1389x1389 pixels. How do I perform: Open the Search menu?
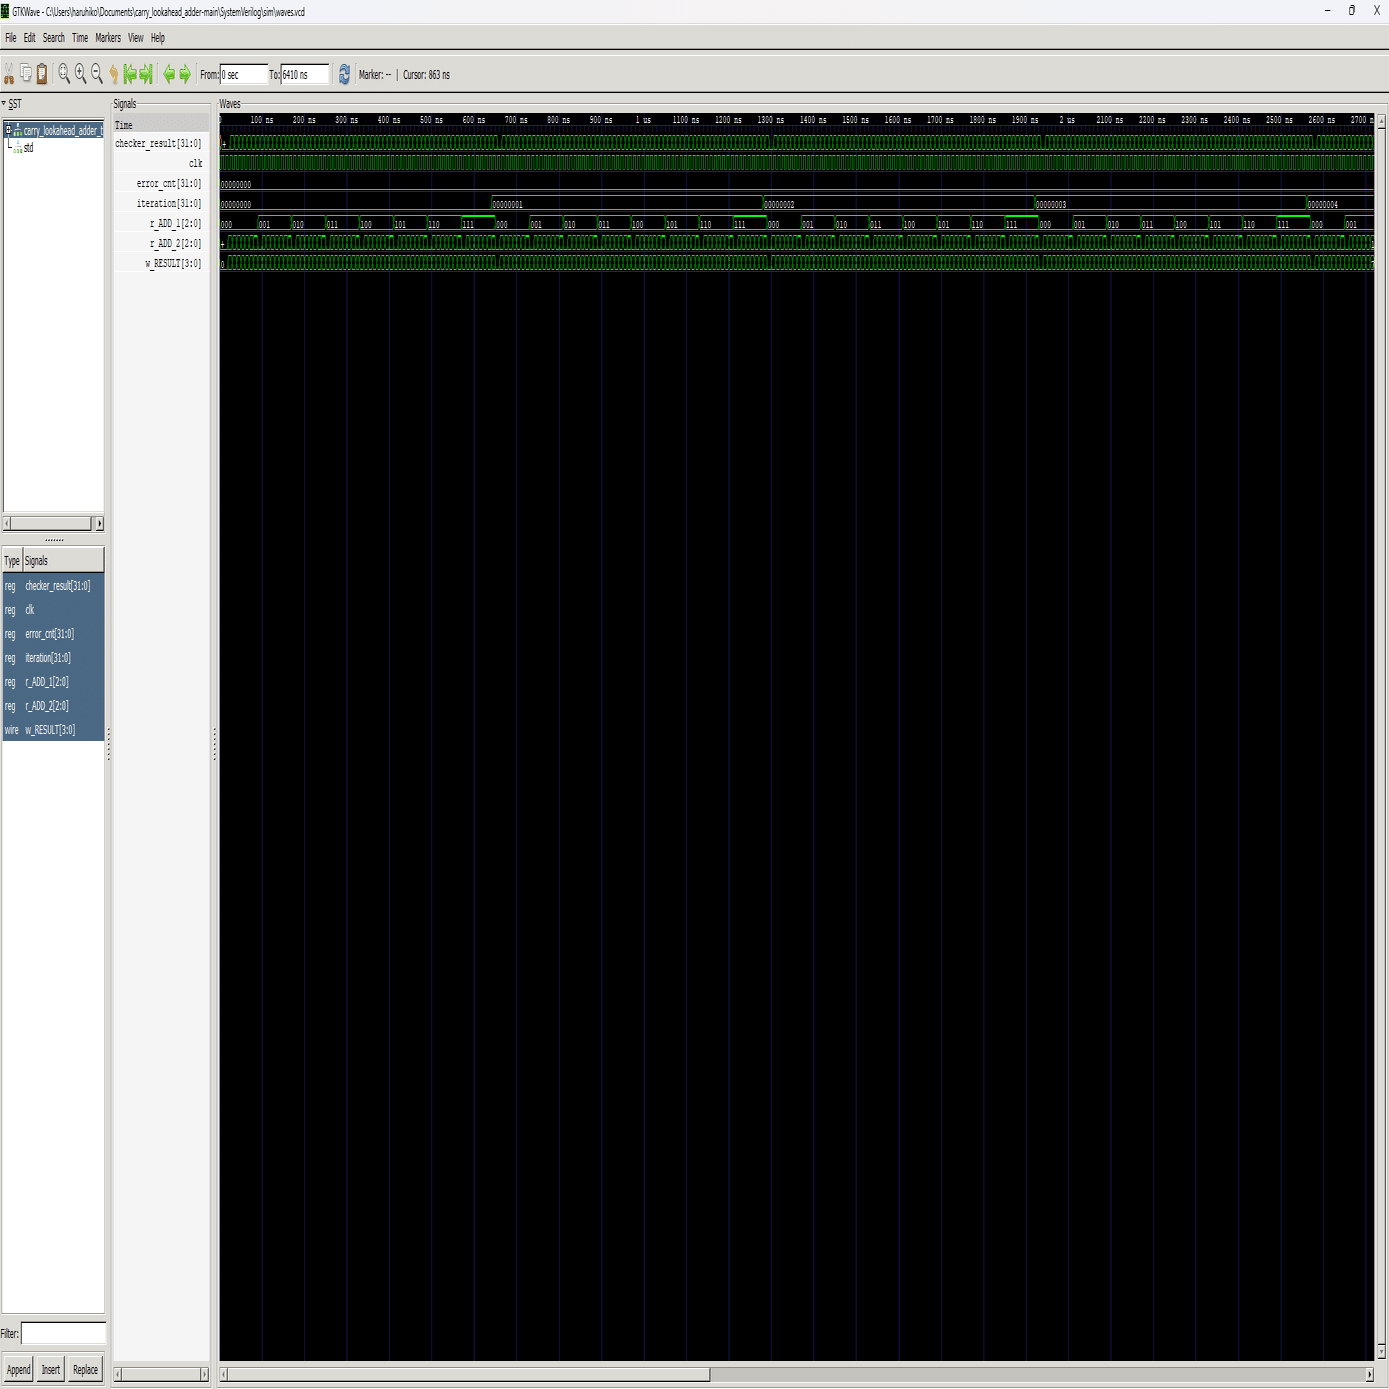[x=52, y=38]
